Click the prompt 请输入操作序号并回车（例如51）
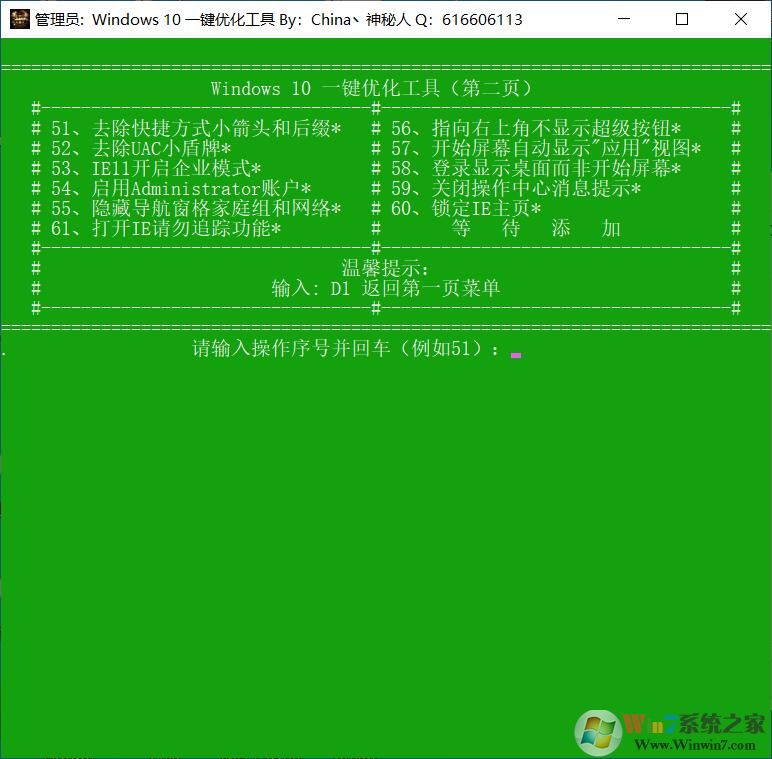The width and height of the screenshot is (772, 759). click(345, 348)
